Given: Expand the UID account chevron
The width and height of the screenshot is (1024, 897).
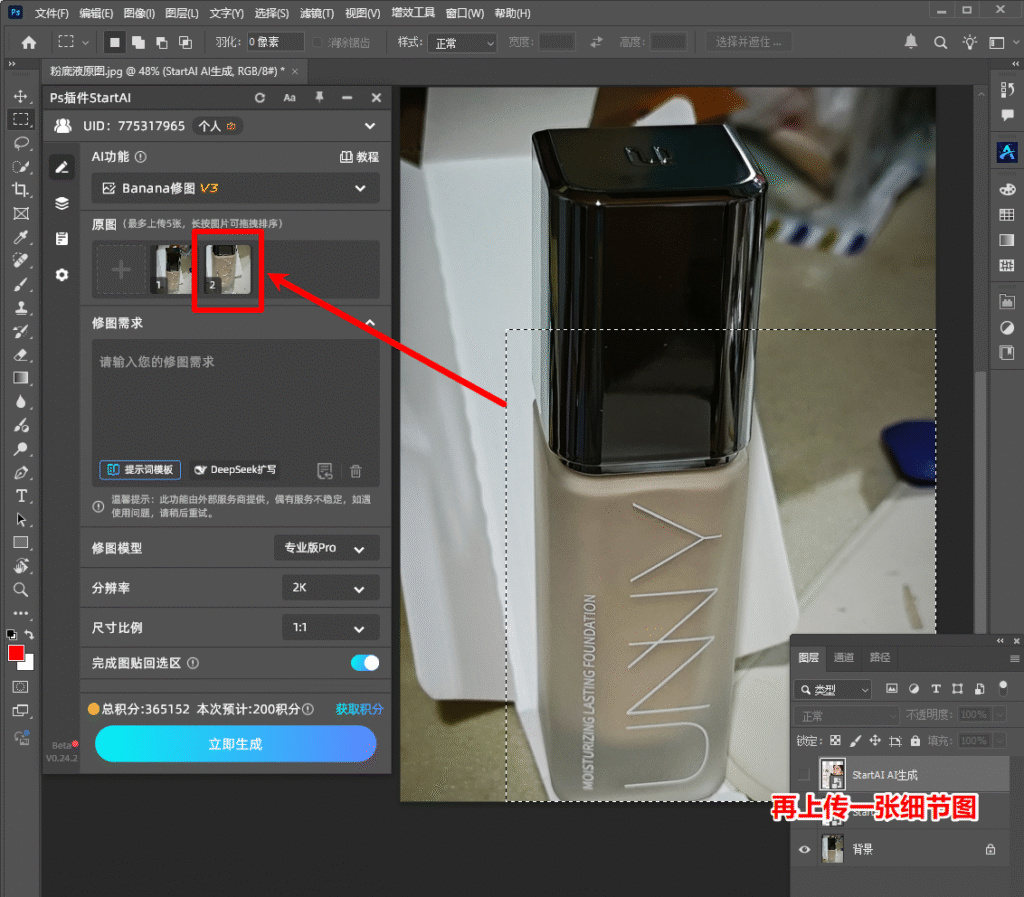Looking at the screenshot, I should (370, 126).
